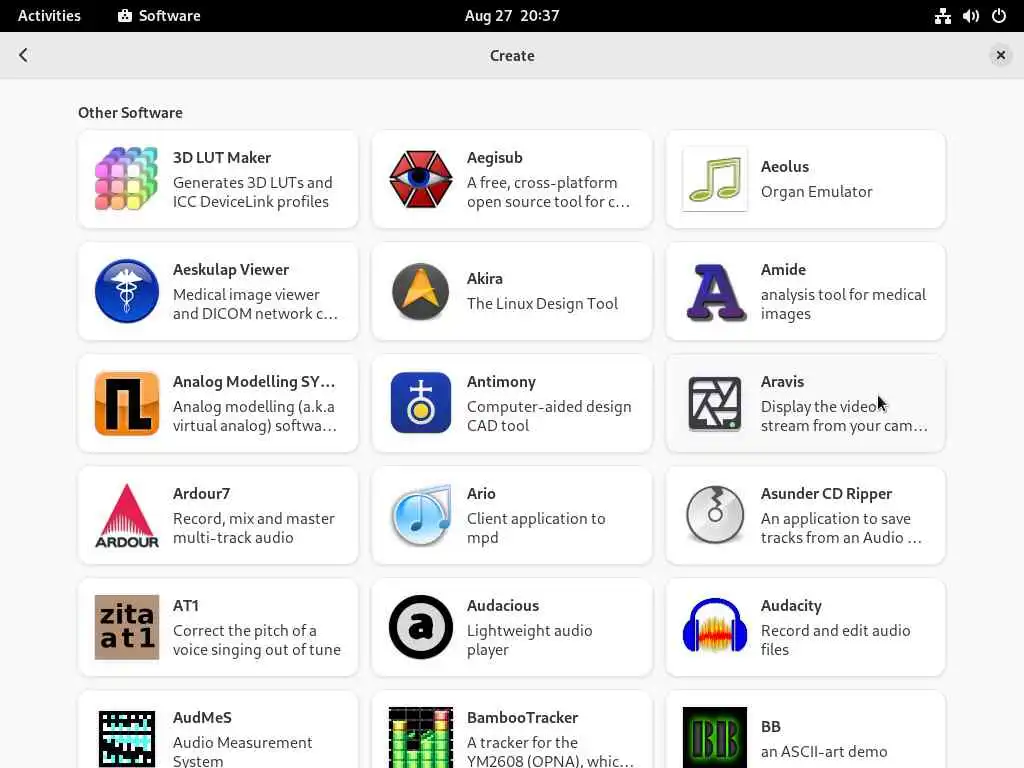The height and width of the screenshot is (768, 1024).
Task: Click the Analog Modelling Synthesizer orange icon
Action: [x=127, y=404]
